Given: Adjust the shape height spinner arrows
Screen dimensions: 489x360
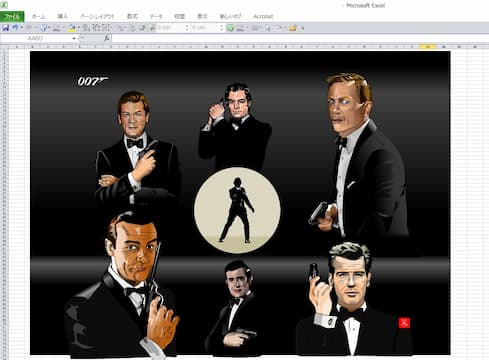Looking at the screenshot, I should click(x=187, y=28).
